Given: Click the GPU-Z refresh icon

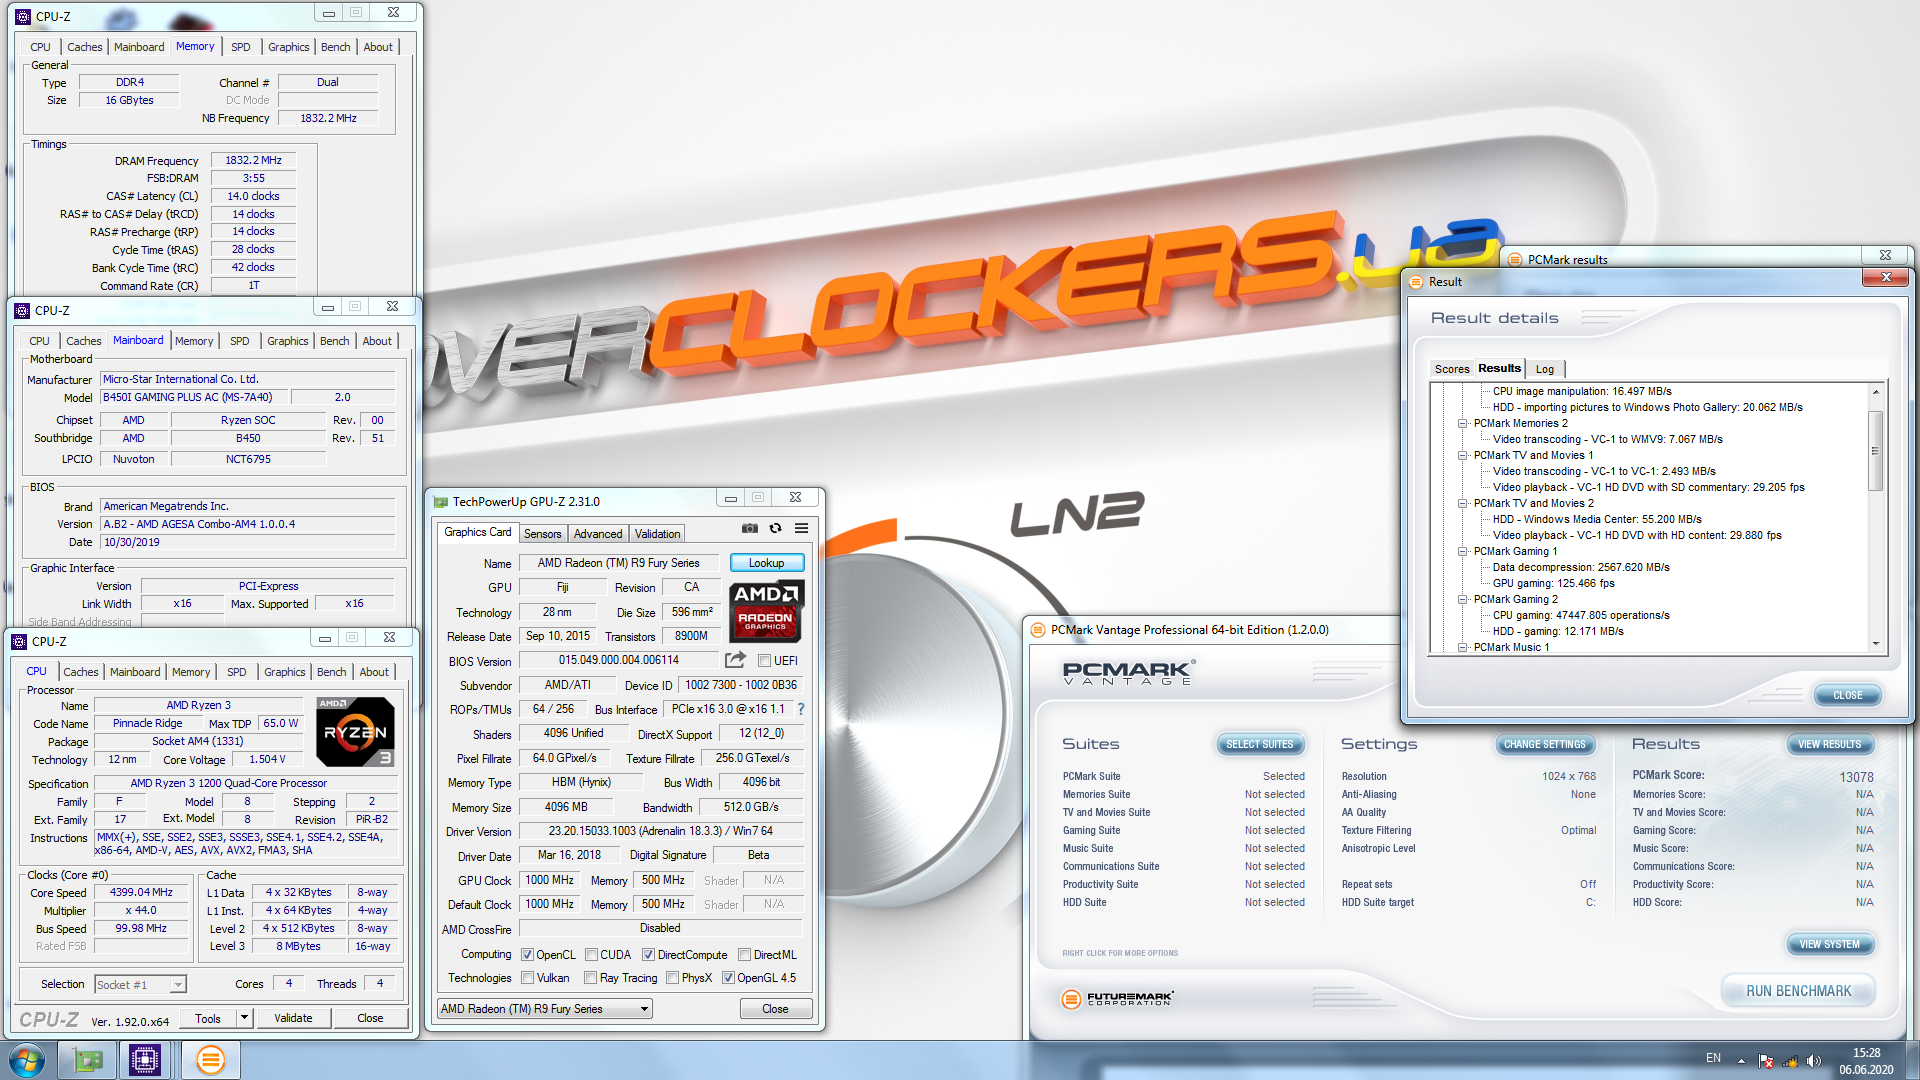Looking at the screenshot, I should [x=775, y=528].
